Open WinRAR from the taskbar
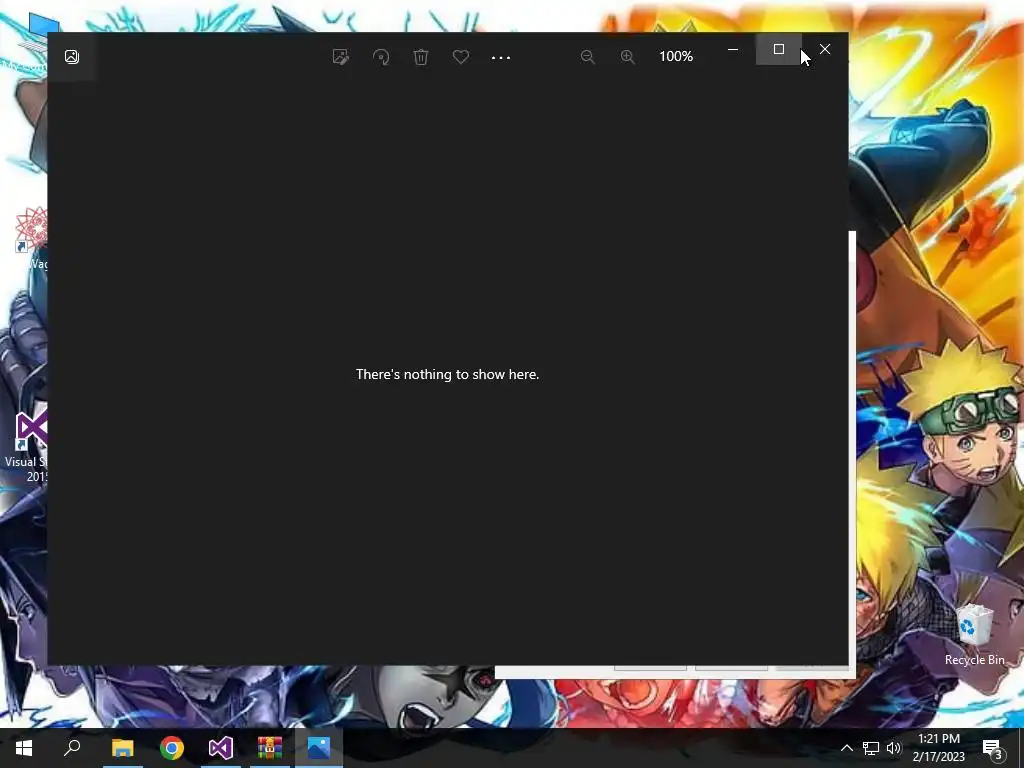 (x=270, y=748)
